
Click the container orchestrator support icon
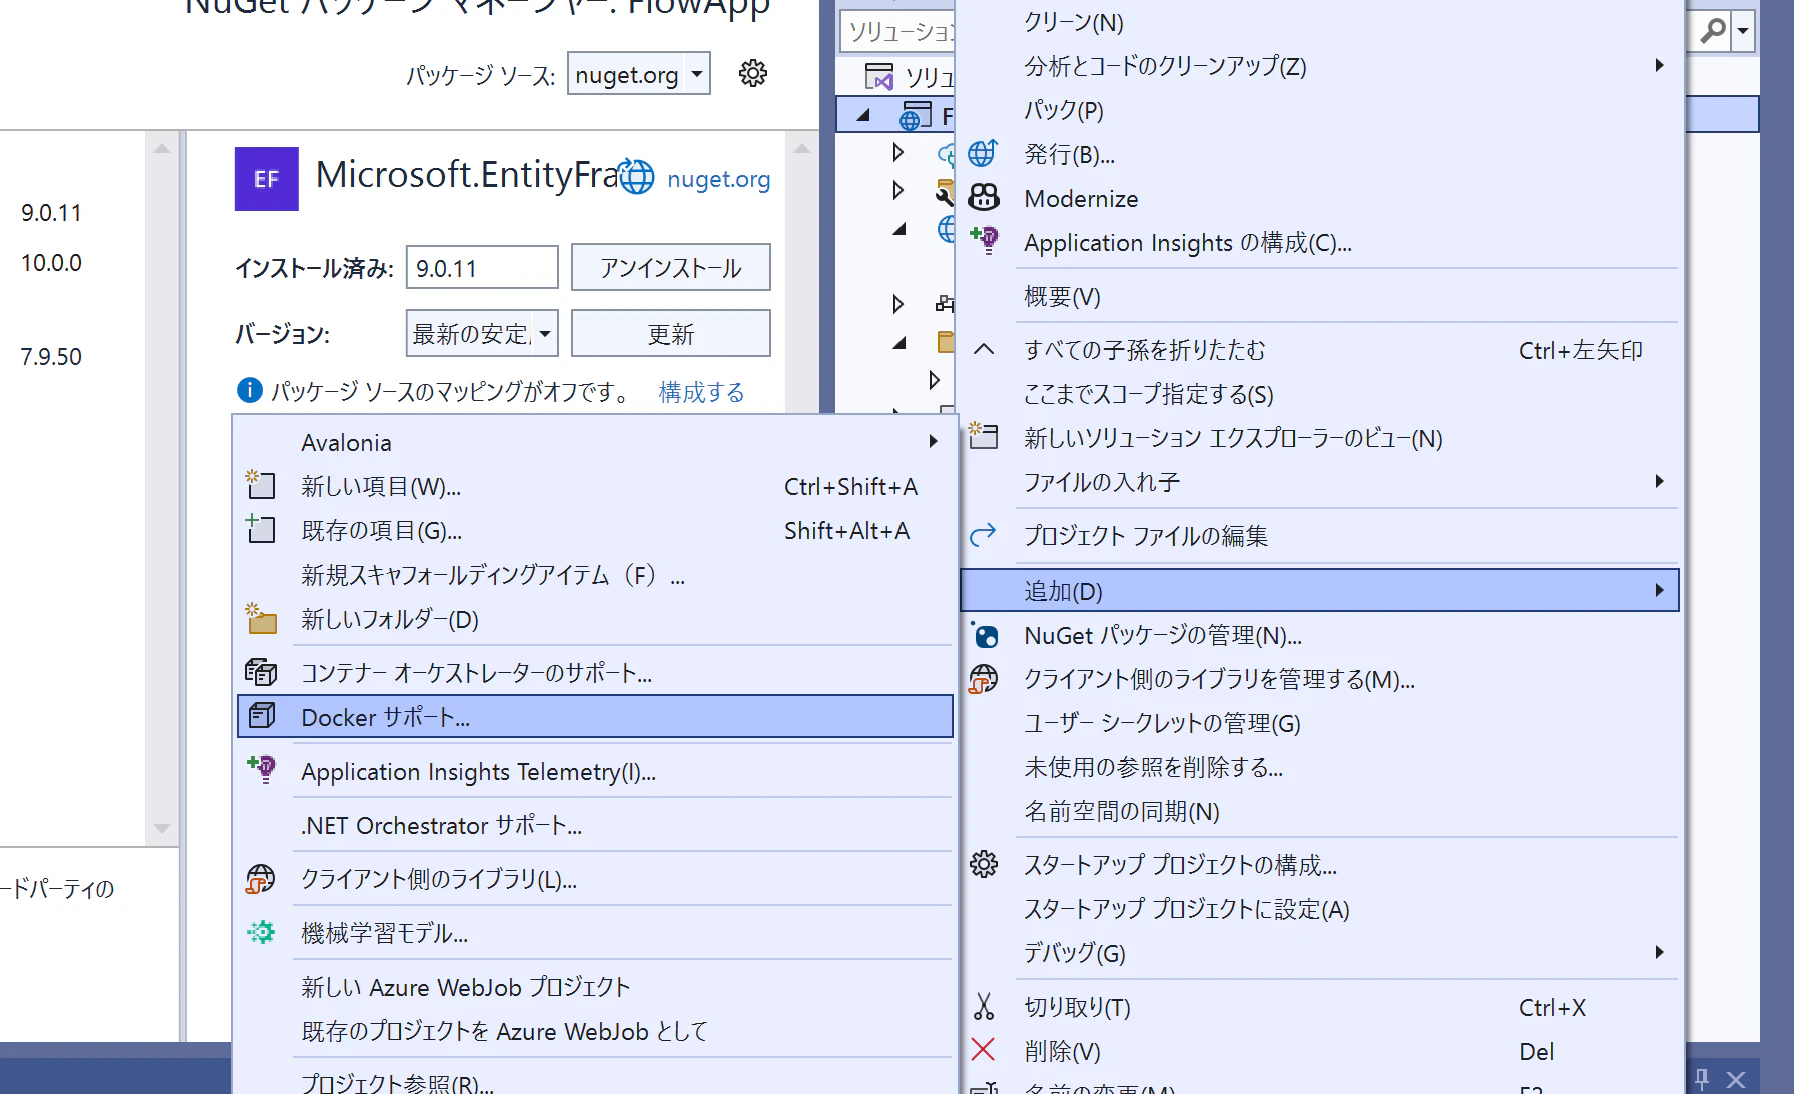(261, 672)
